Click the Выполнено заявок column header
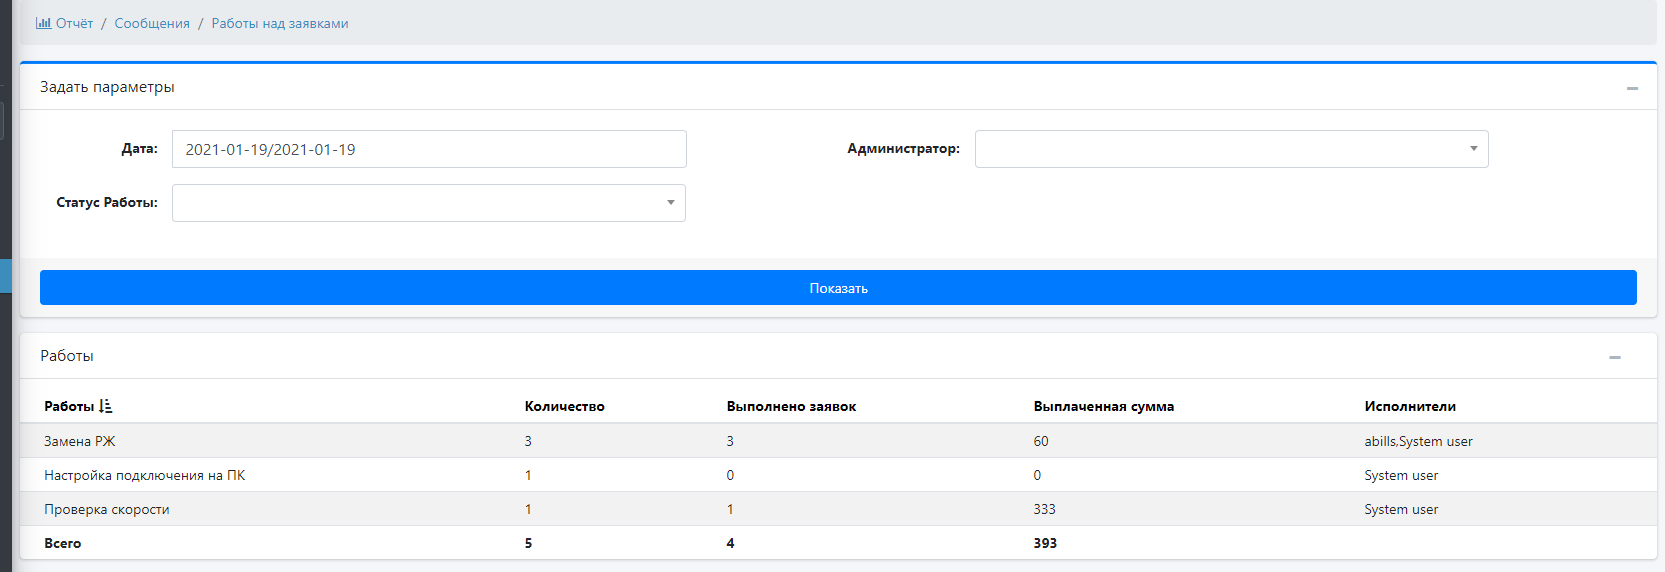Image resolution: width=1665 pixels, height=572 pixels. [791, 406]
